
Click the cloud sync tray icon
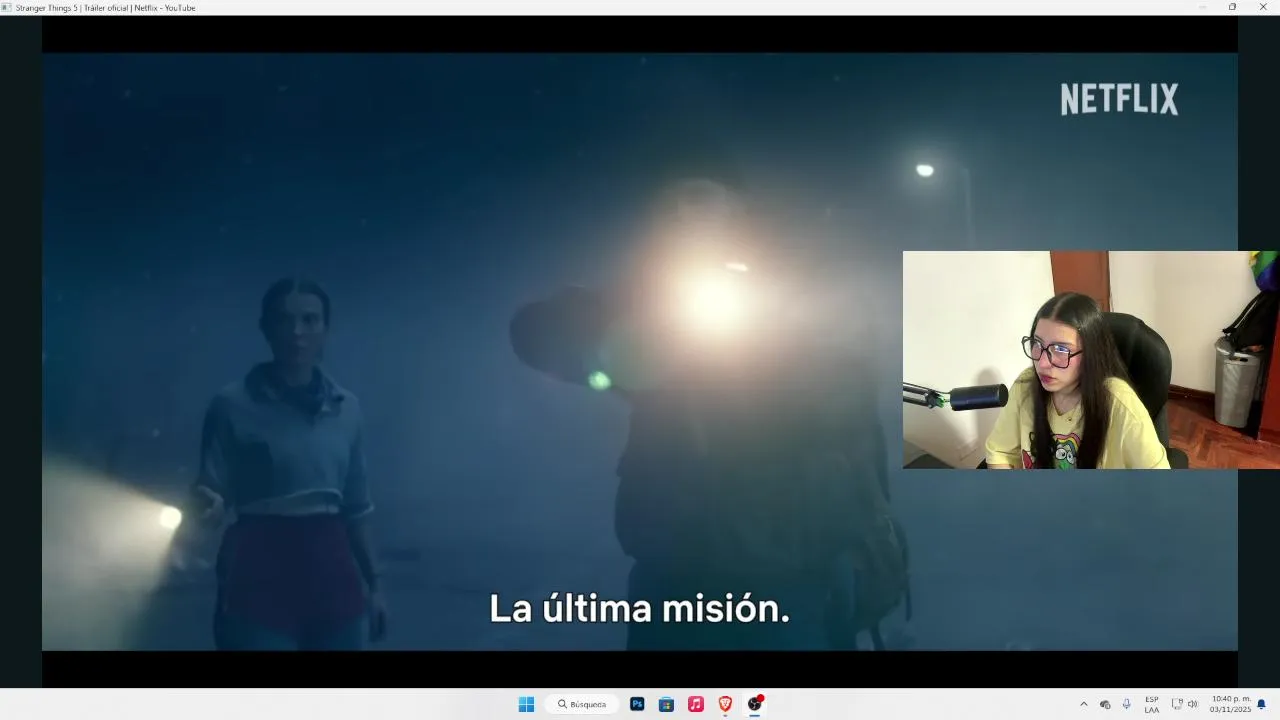(1105, 704)
